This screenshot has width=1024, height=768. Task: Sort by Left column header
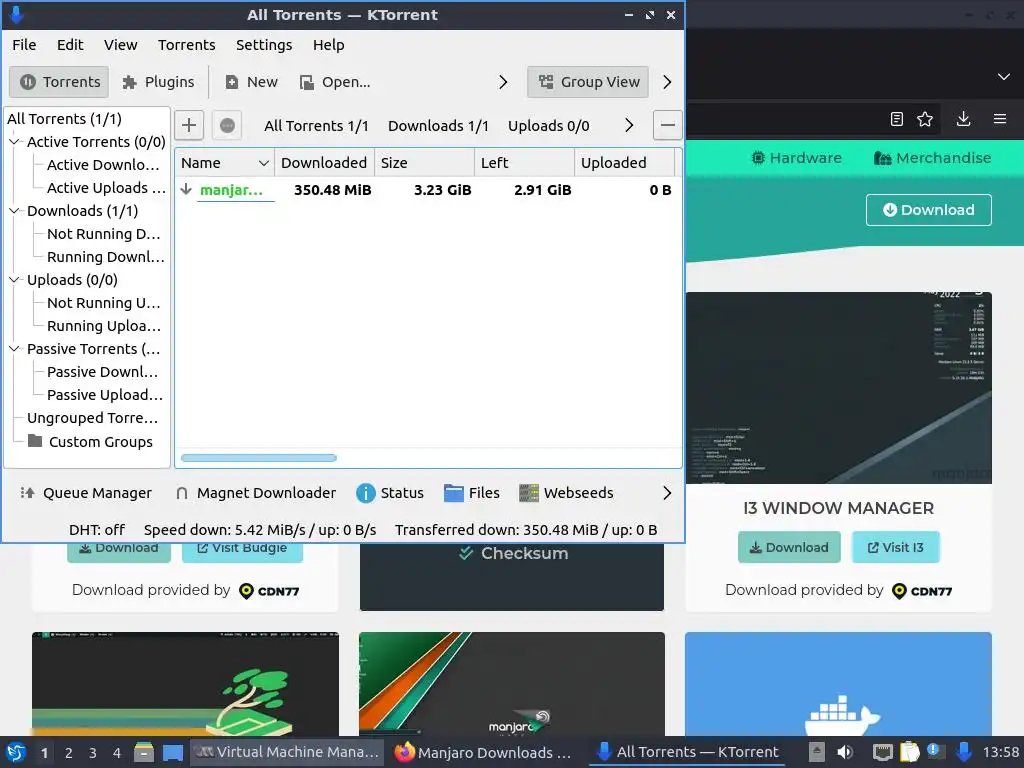tap(524, 163)
